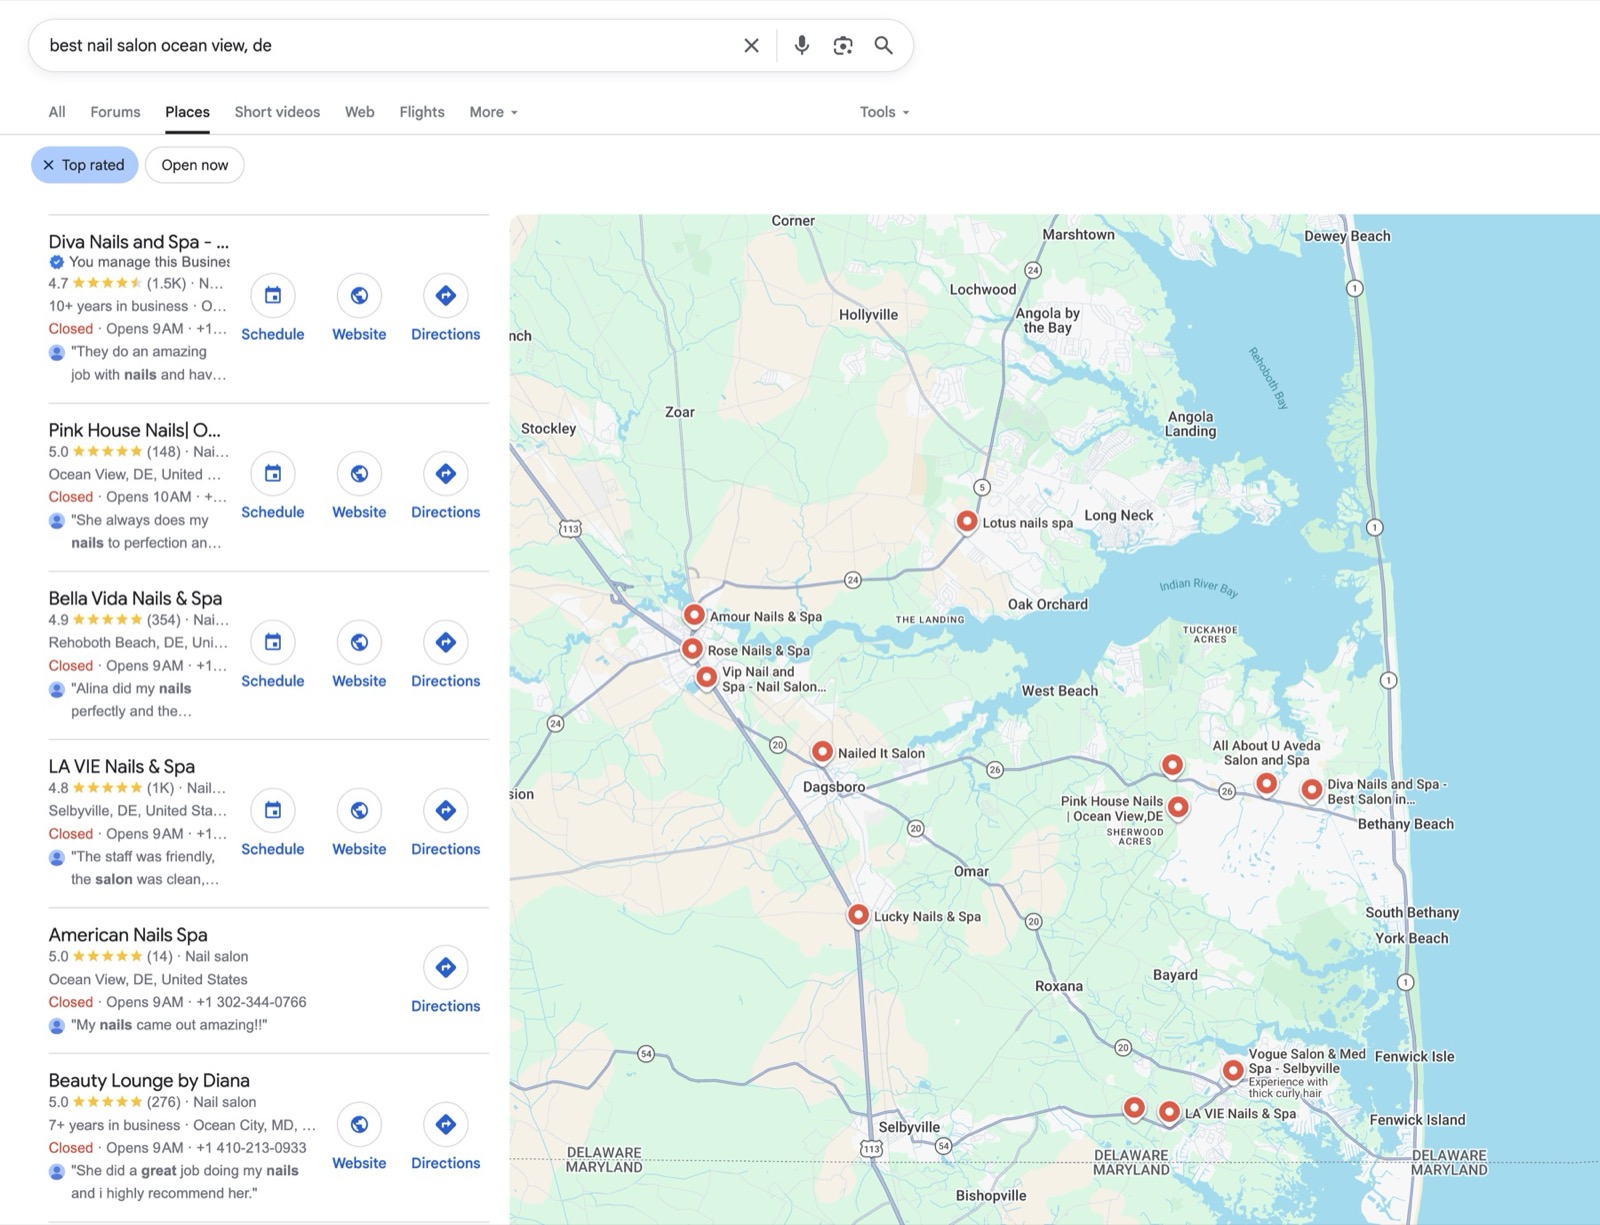Select Amour Nails & Spa map pin

pos(694,614)
